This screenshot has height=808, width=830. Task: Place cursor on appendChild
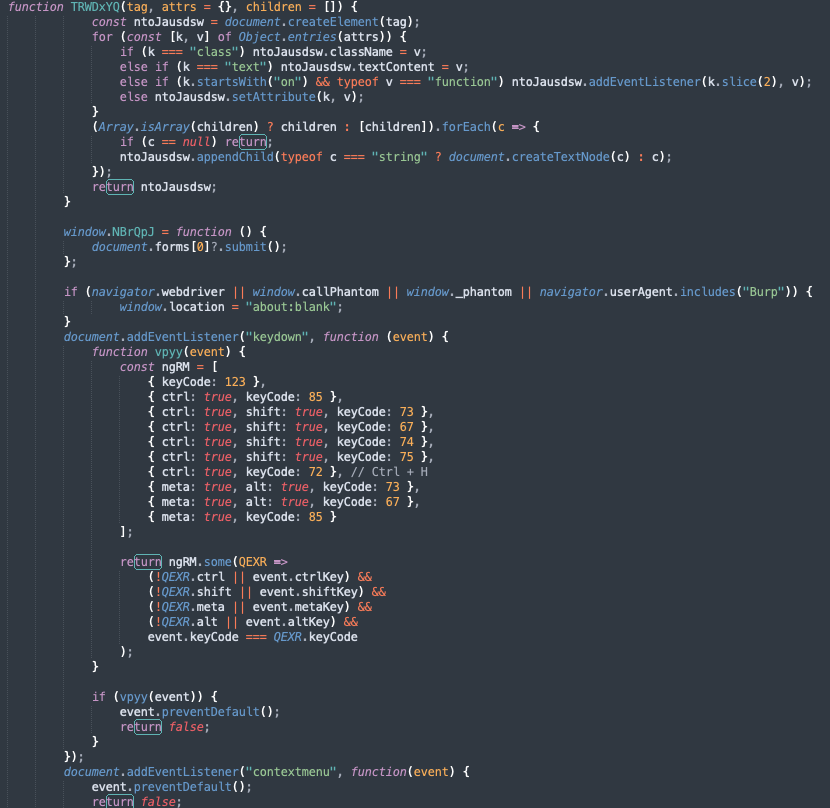(x=235, y=157)
